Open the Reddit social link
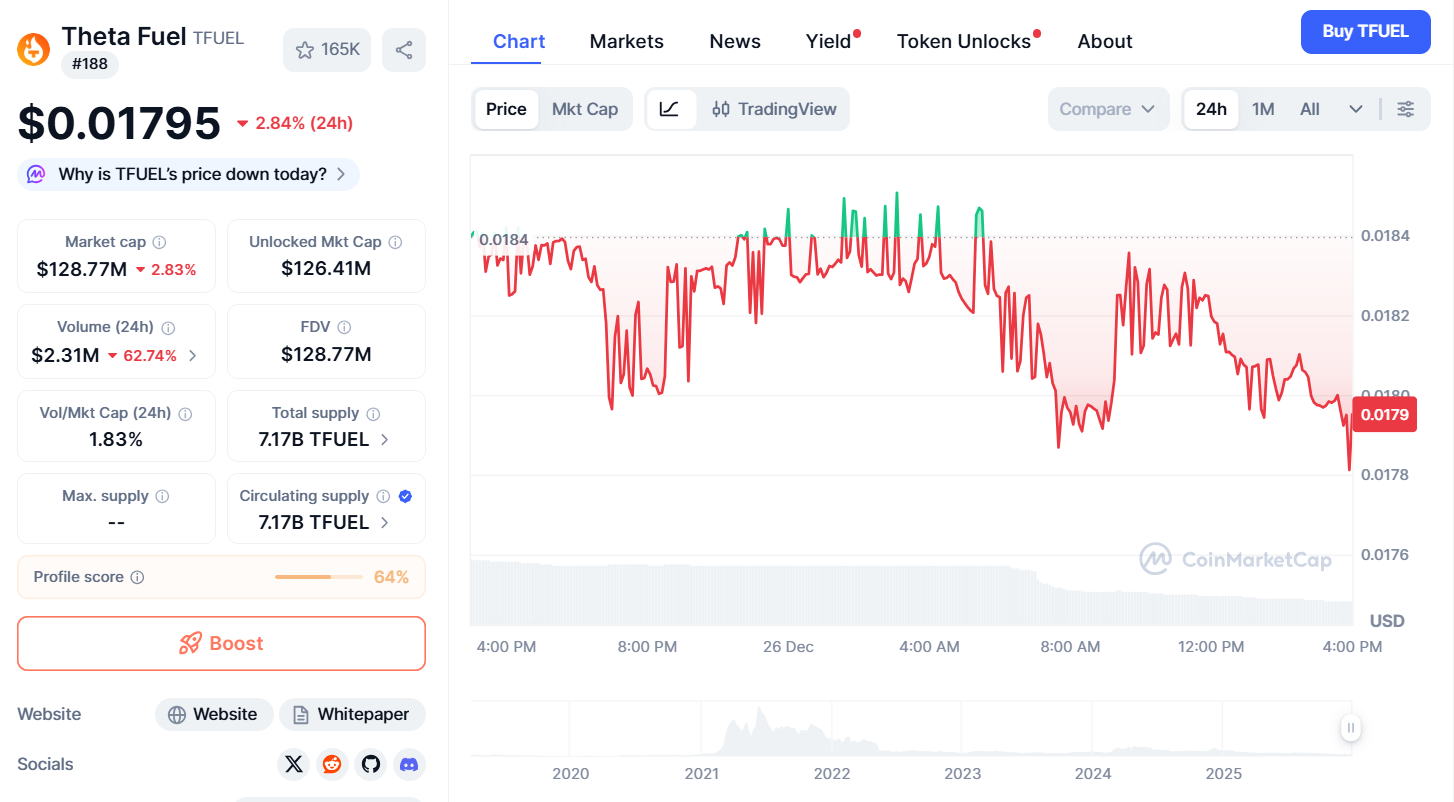 click(332, 764)
